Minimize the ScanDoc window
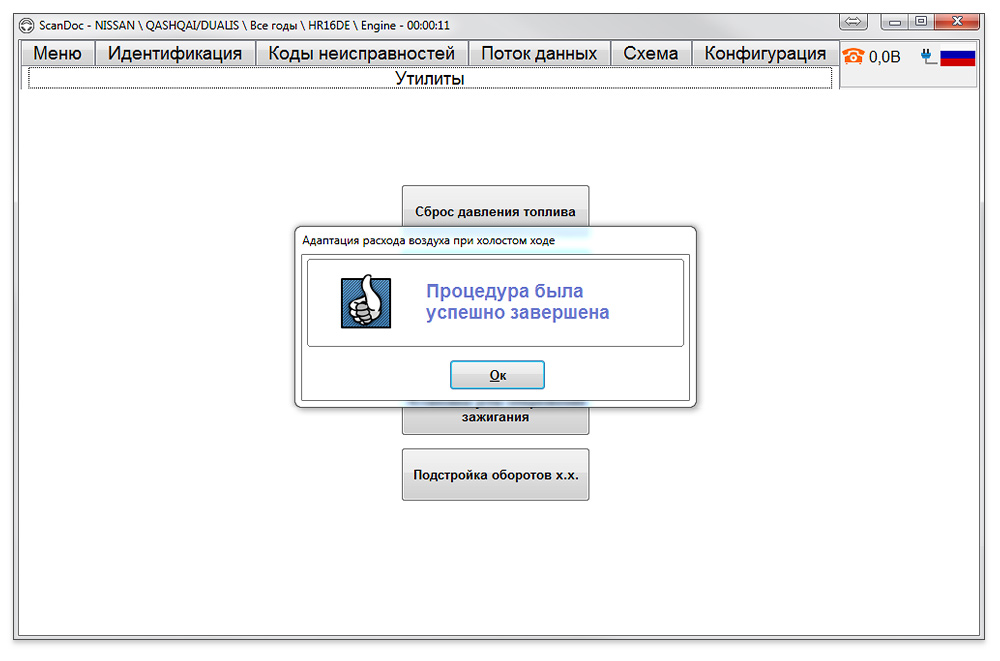The height and width of the screenshot is (661, 1000). (895, 22)
